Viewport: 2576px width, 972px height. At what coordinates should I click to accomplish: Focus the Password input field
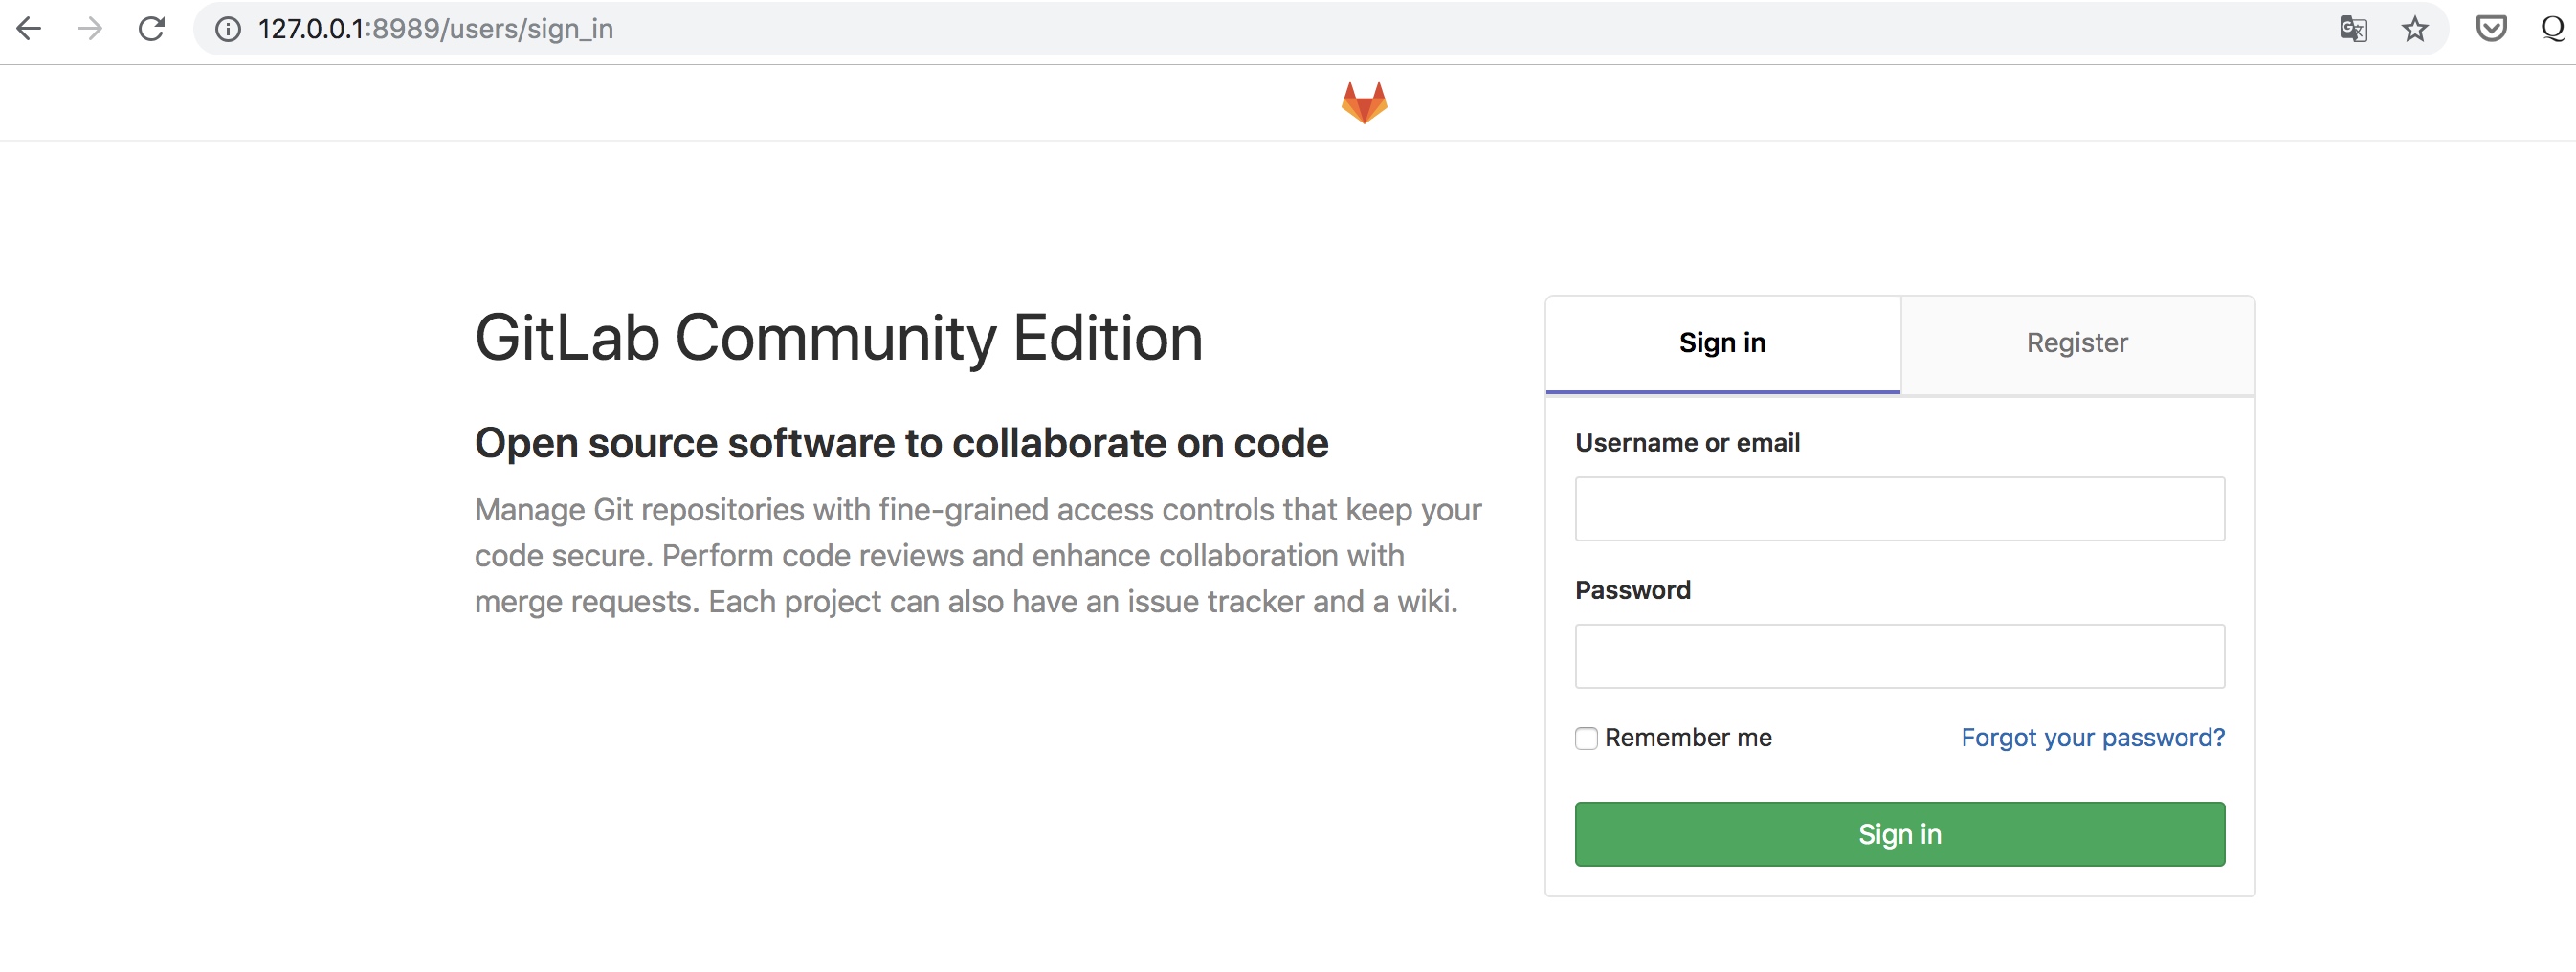(x=1899, y=656)
